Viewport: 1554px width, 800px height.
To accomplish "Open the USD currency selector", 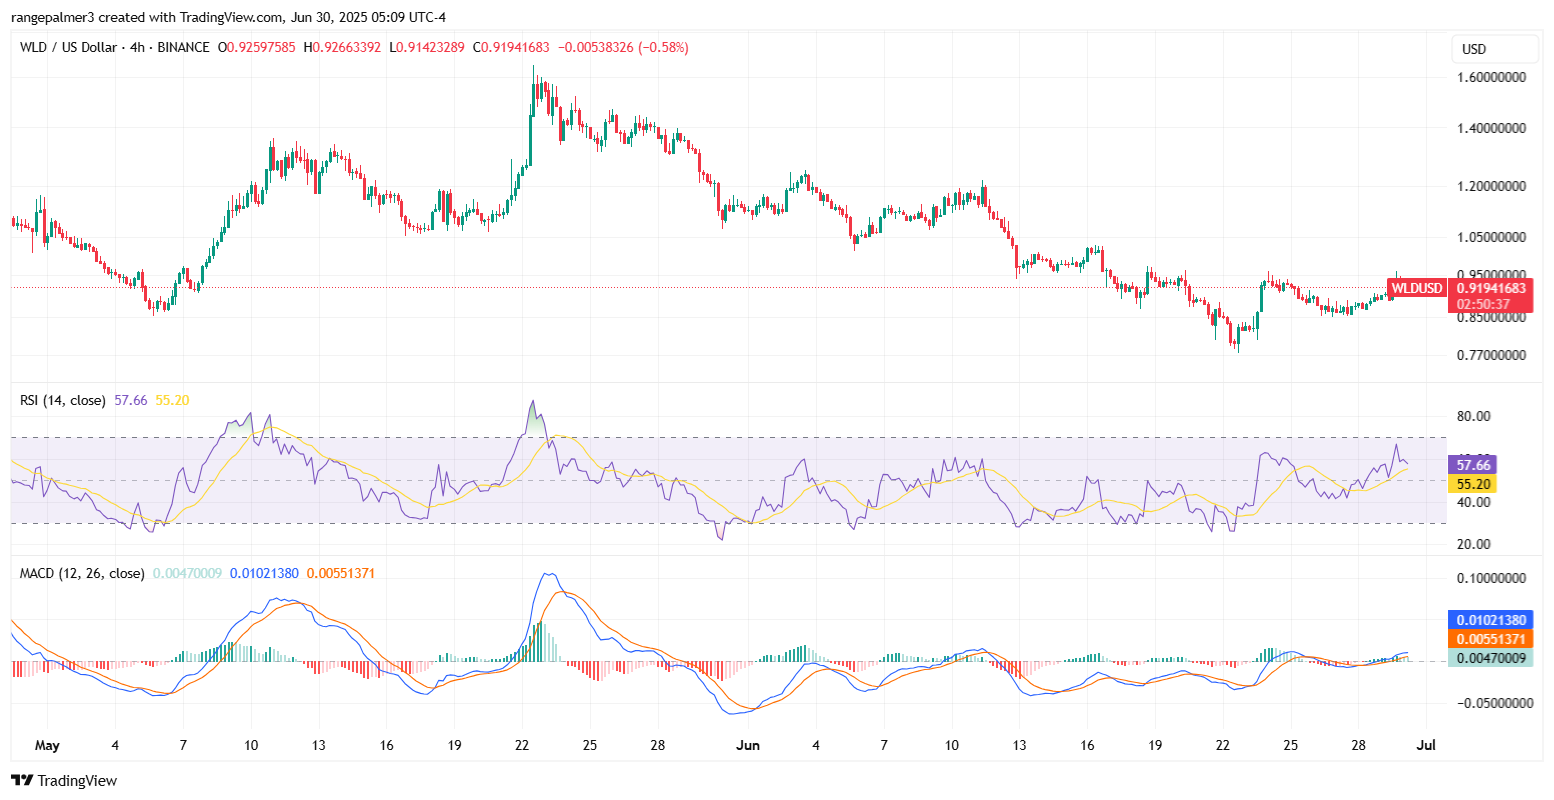I will [1494, 49].
